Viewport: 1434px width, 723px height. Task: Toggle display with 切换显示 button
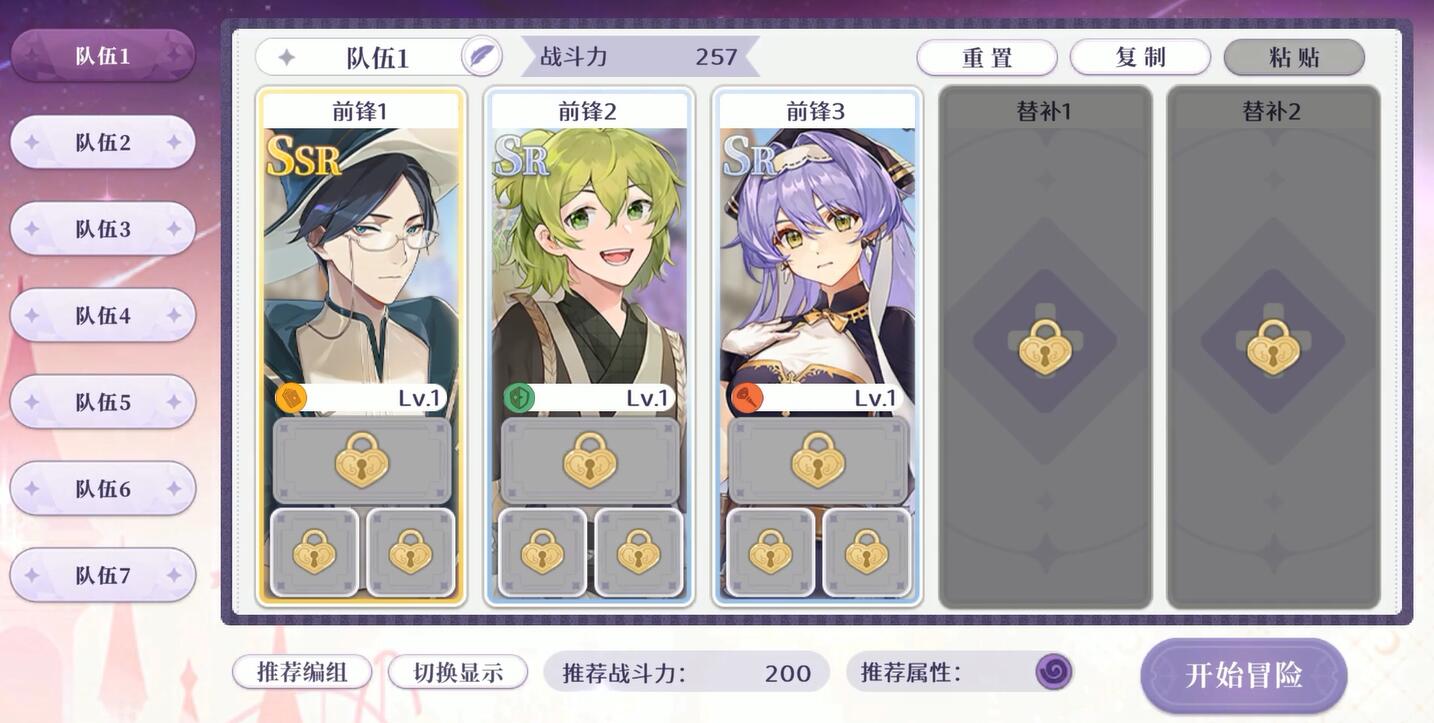458,672
